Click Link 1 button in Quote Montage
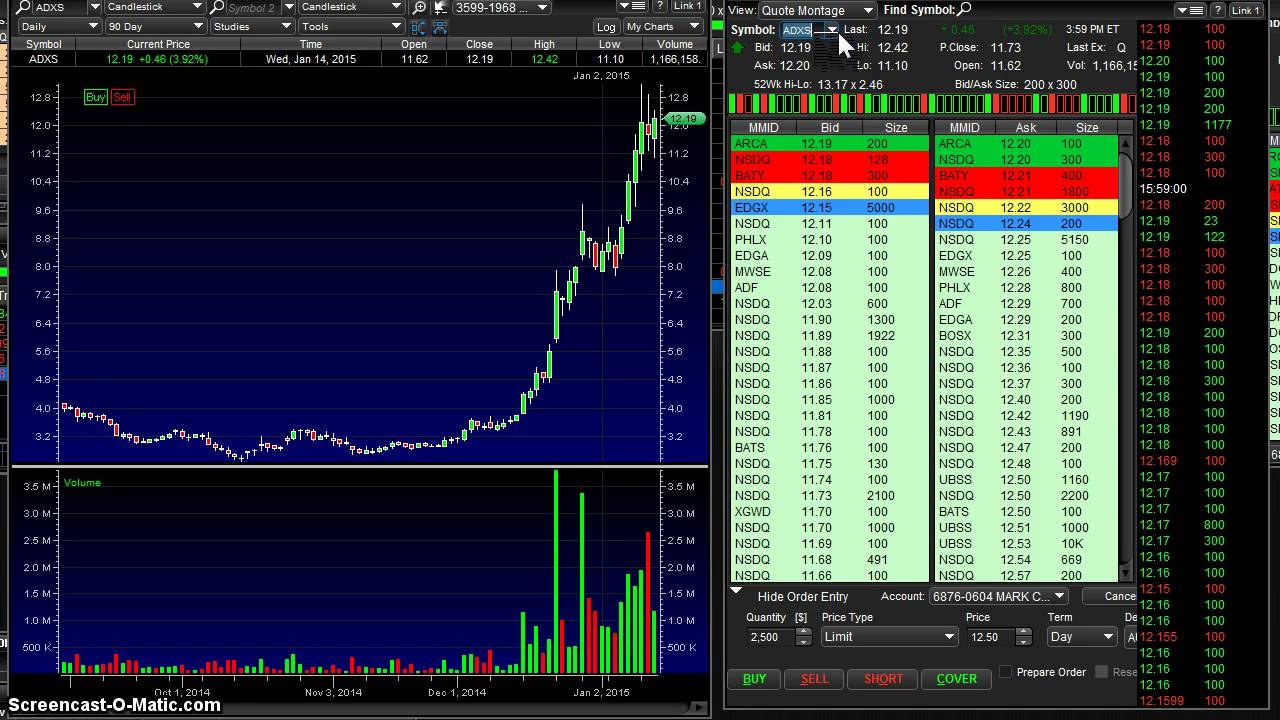1280x720 pixels. tap(1244, 10)
